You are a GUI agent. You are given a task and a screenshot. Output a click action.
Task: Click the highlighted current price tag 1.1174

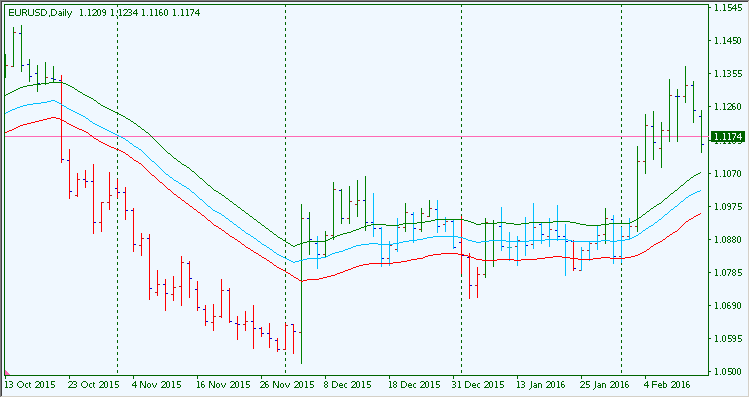pos(728,137)
